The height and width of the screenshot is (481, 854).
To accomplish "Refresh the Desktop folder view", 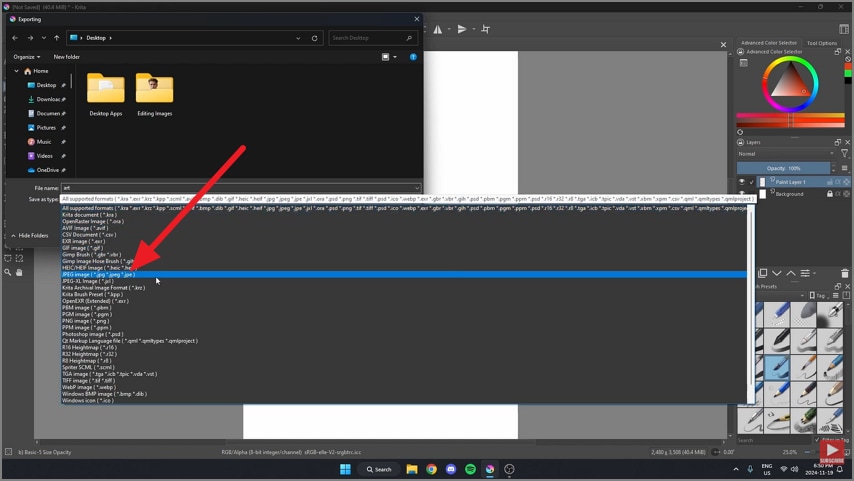I will (314, 38).
